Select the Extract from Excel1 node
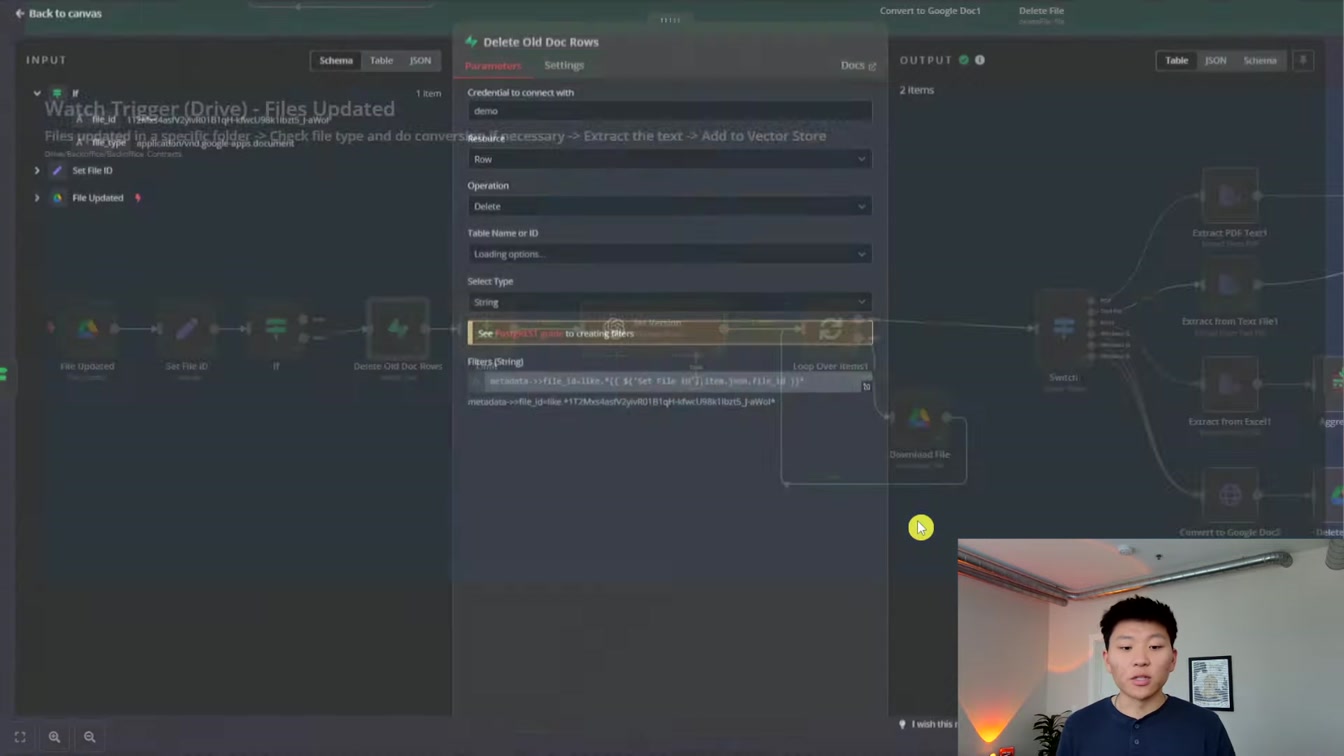 click(1230, 384)
